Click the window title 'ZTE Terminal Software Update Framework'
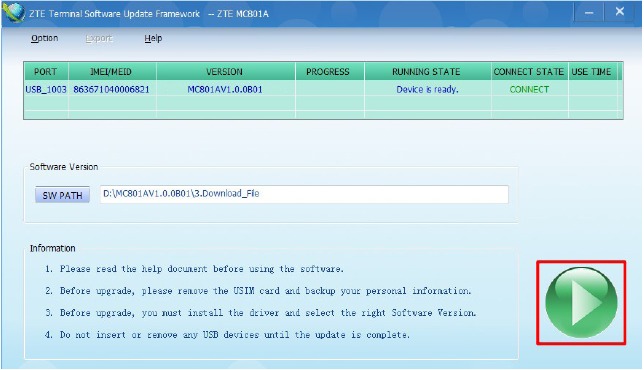The image size is (644, 370). [115, 14]
